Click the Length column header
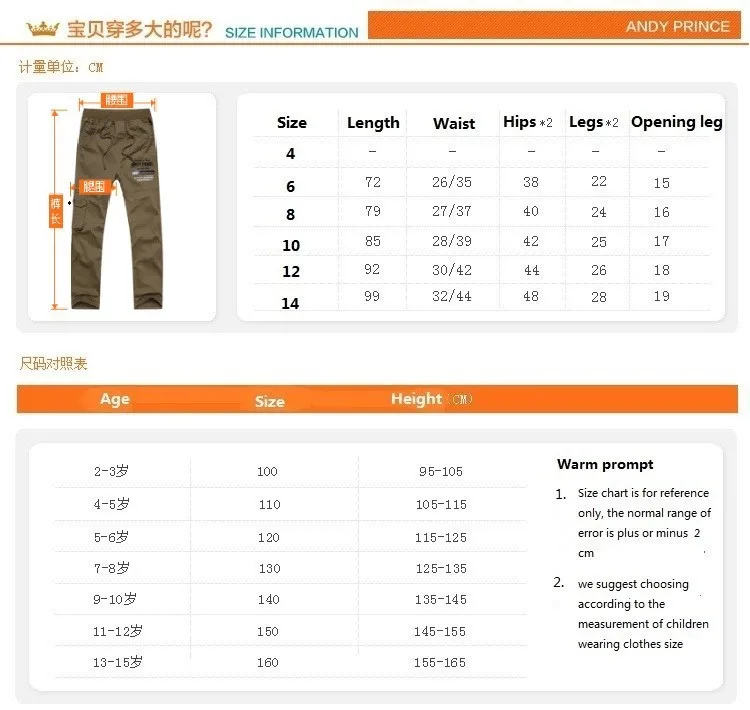Image resolution: width=750 pixels, height=710 pixels. [x=373, y=123]
